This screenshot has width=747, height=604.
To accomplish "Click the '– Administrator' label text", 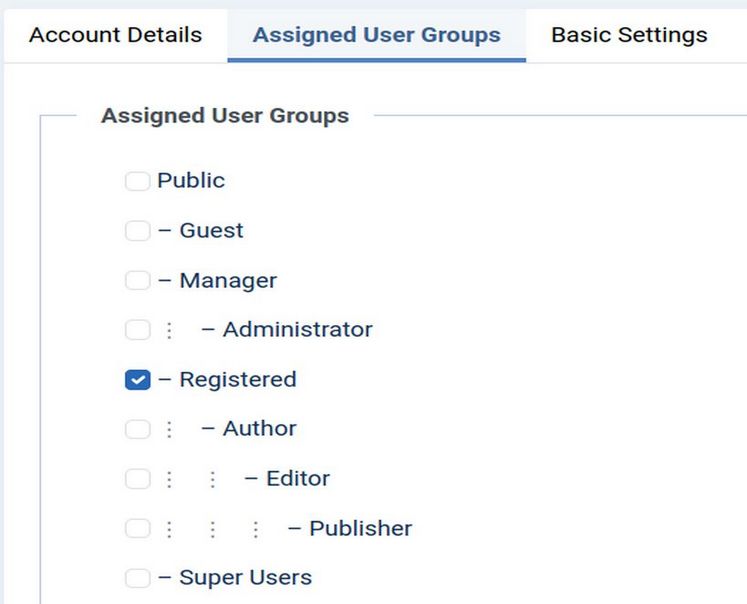I will pos(287,330).
